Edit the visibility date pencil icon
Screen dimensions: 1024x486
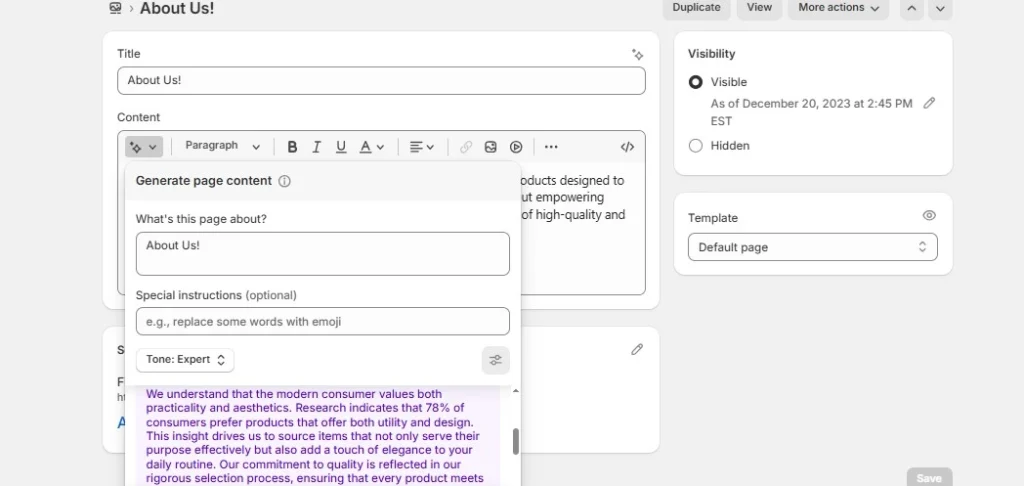(929, 103)
